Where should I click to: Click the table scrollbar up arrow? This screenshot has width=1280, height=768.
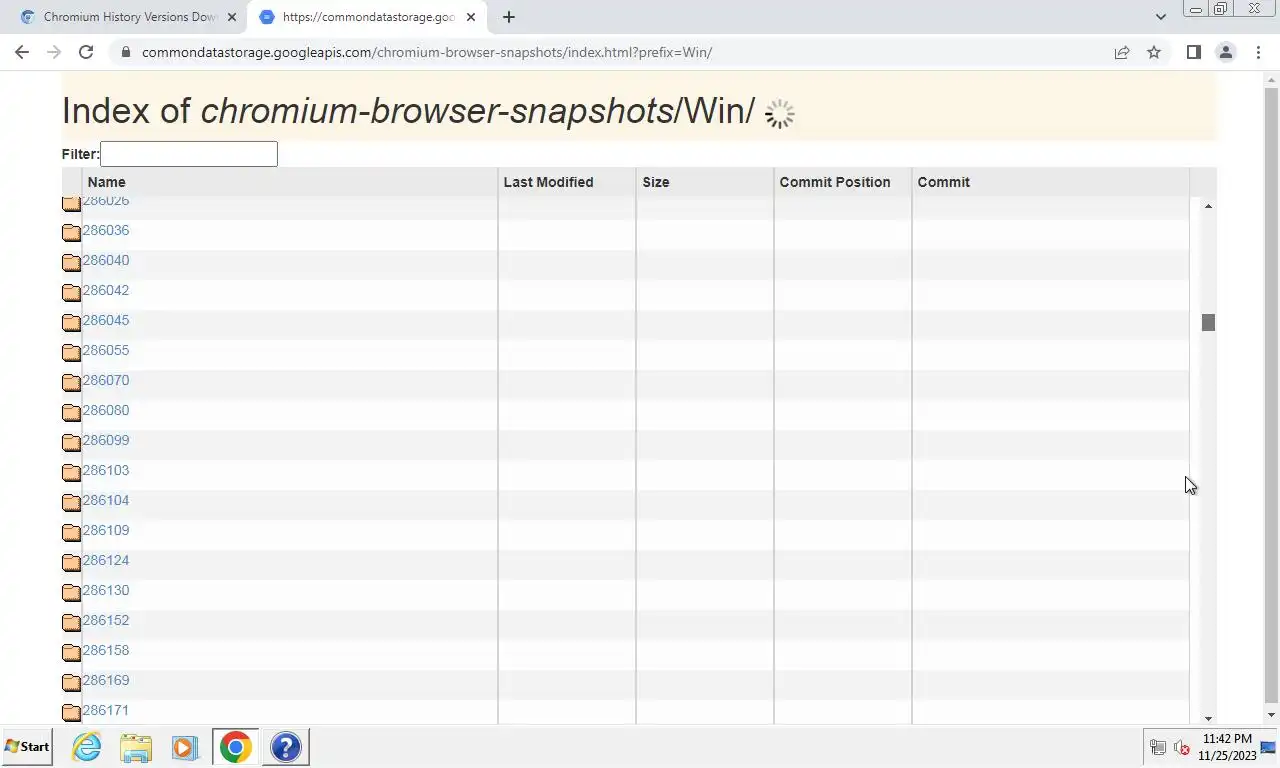point(1208,206)
